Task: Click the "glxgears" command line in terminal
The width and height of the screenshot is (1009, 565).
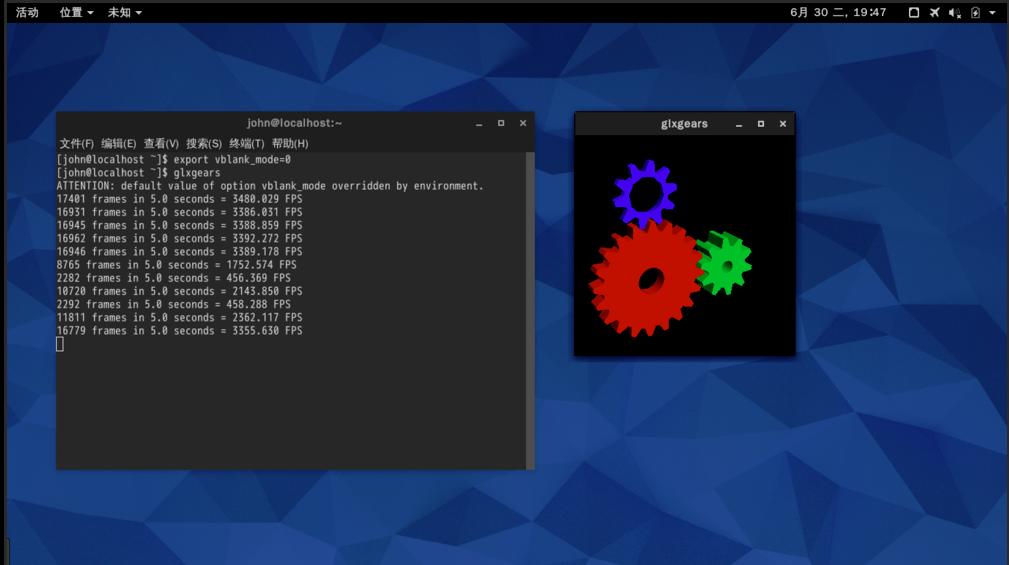Action: (x=138, y=172)
